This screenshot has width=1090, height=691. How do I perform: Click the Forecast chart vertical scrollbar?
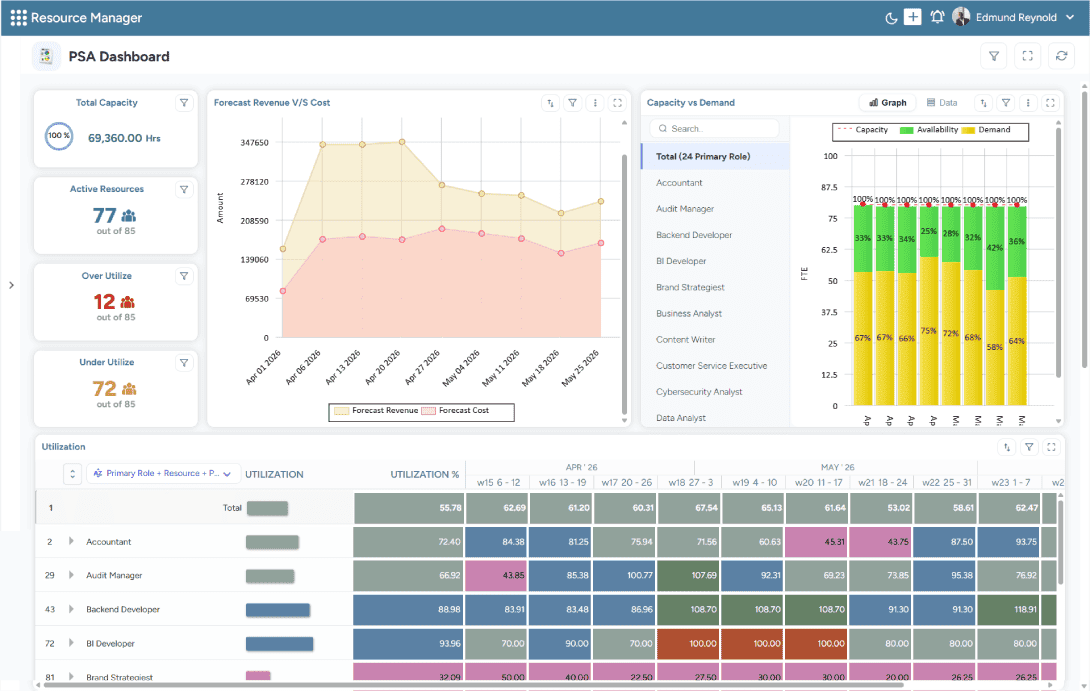pos(624,285)
